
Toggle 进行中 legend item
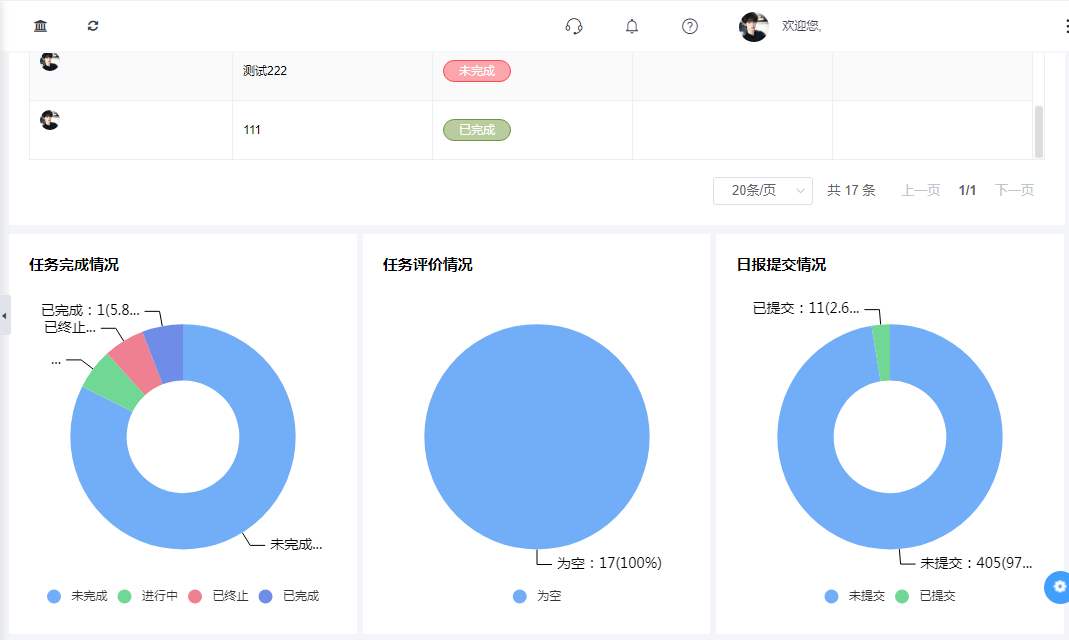[x=148, y=596]
